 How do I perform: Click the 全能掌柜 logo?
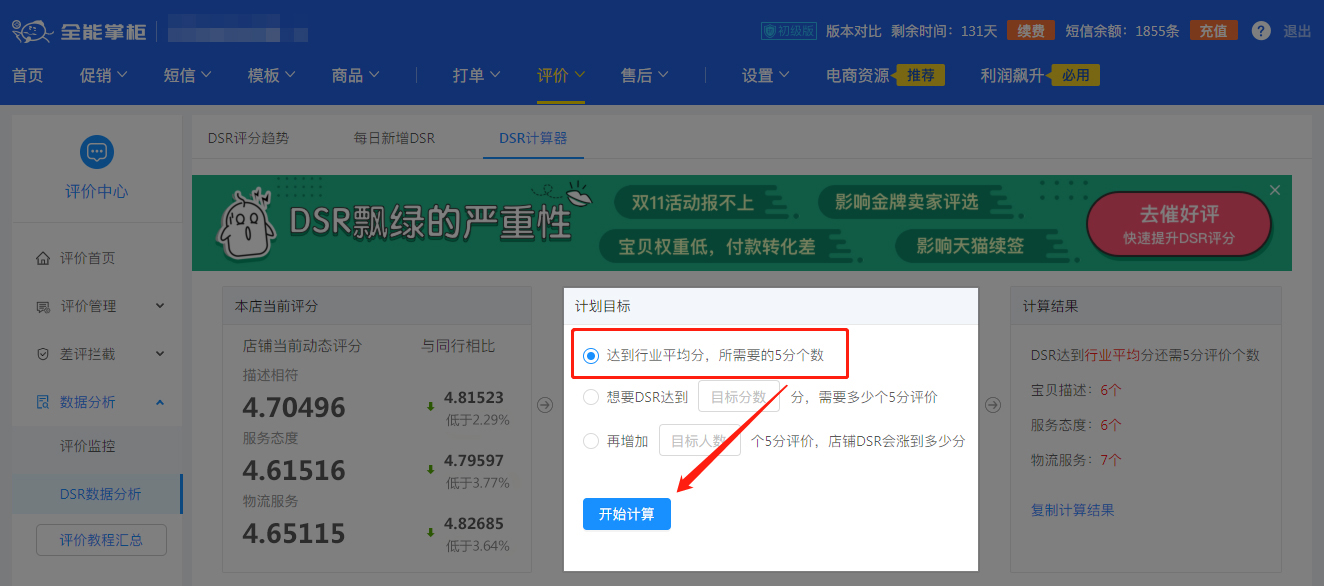(79, 31)
